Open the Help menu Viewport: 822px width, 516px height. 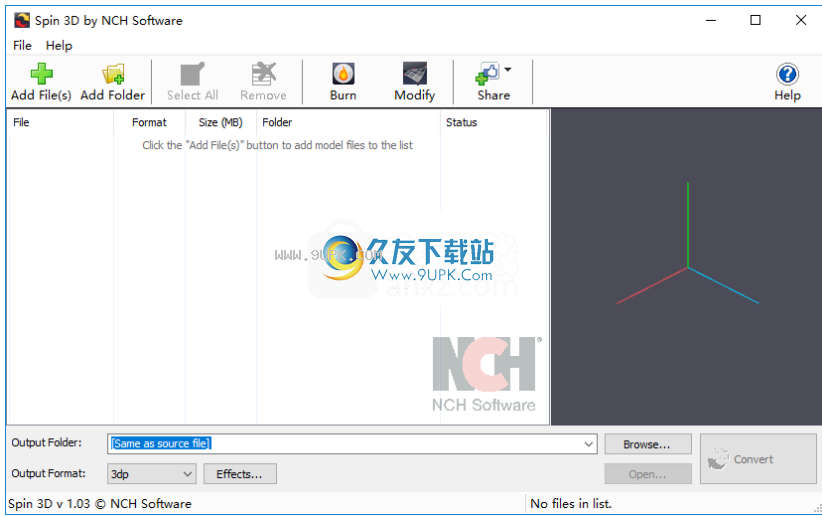pos(59,46)
